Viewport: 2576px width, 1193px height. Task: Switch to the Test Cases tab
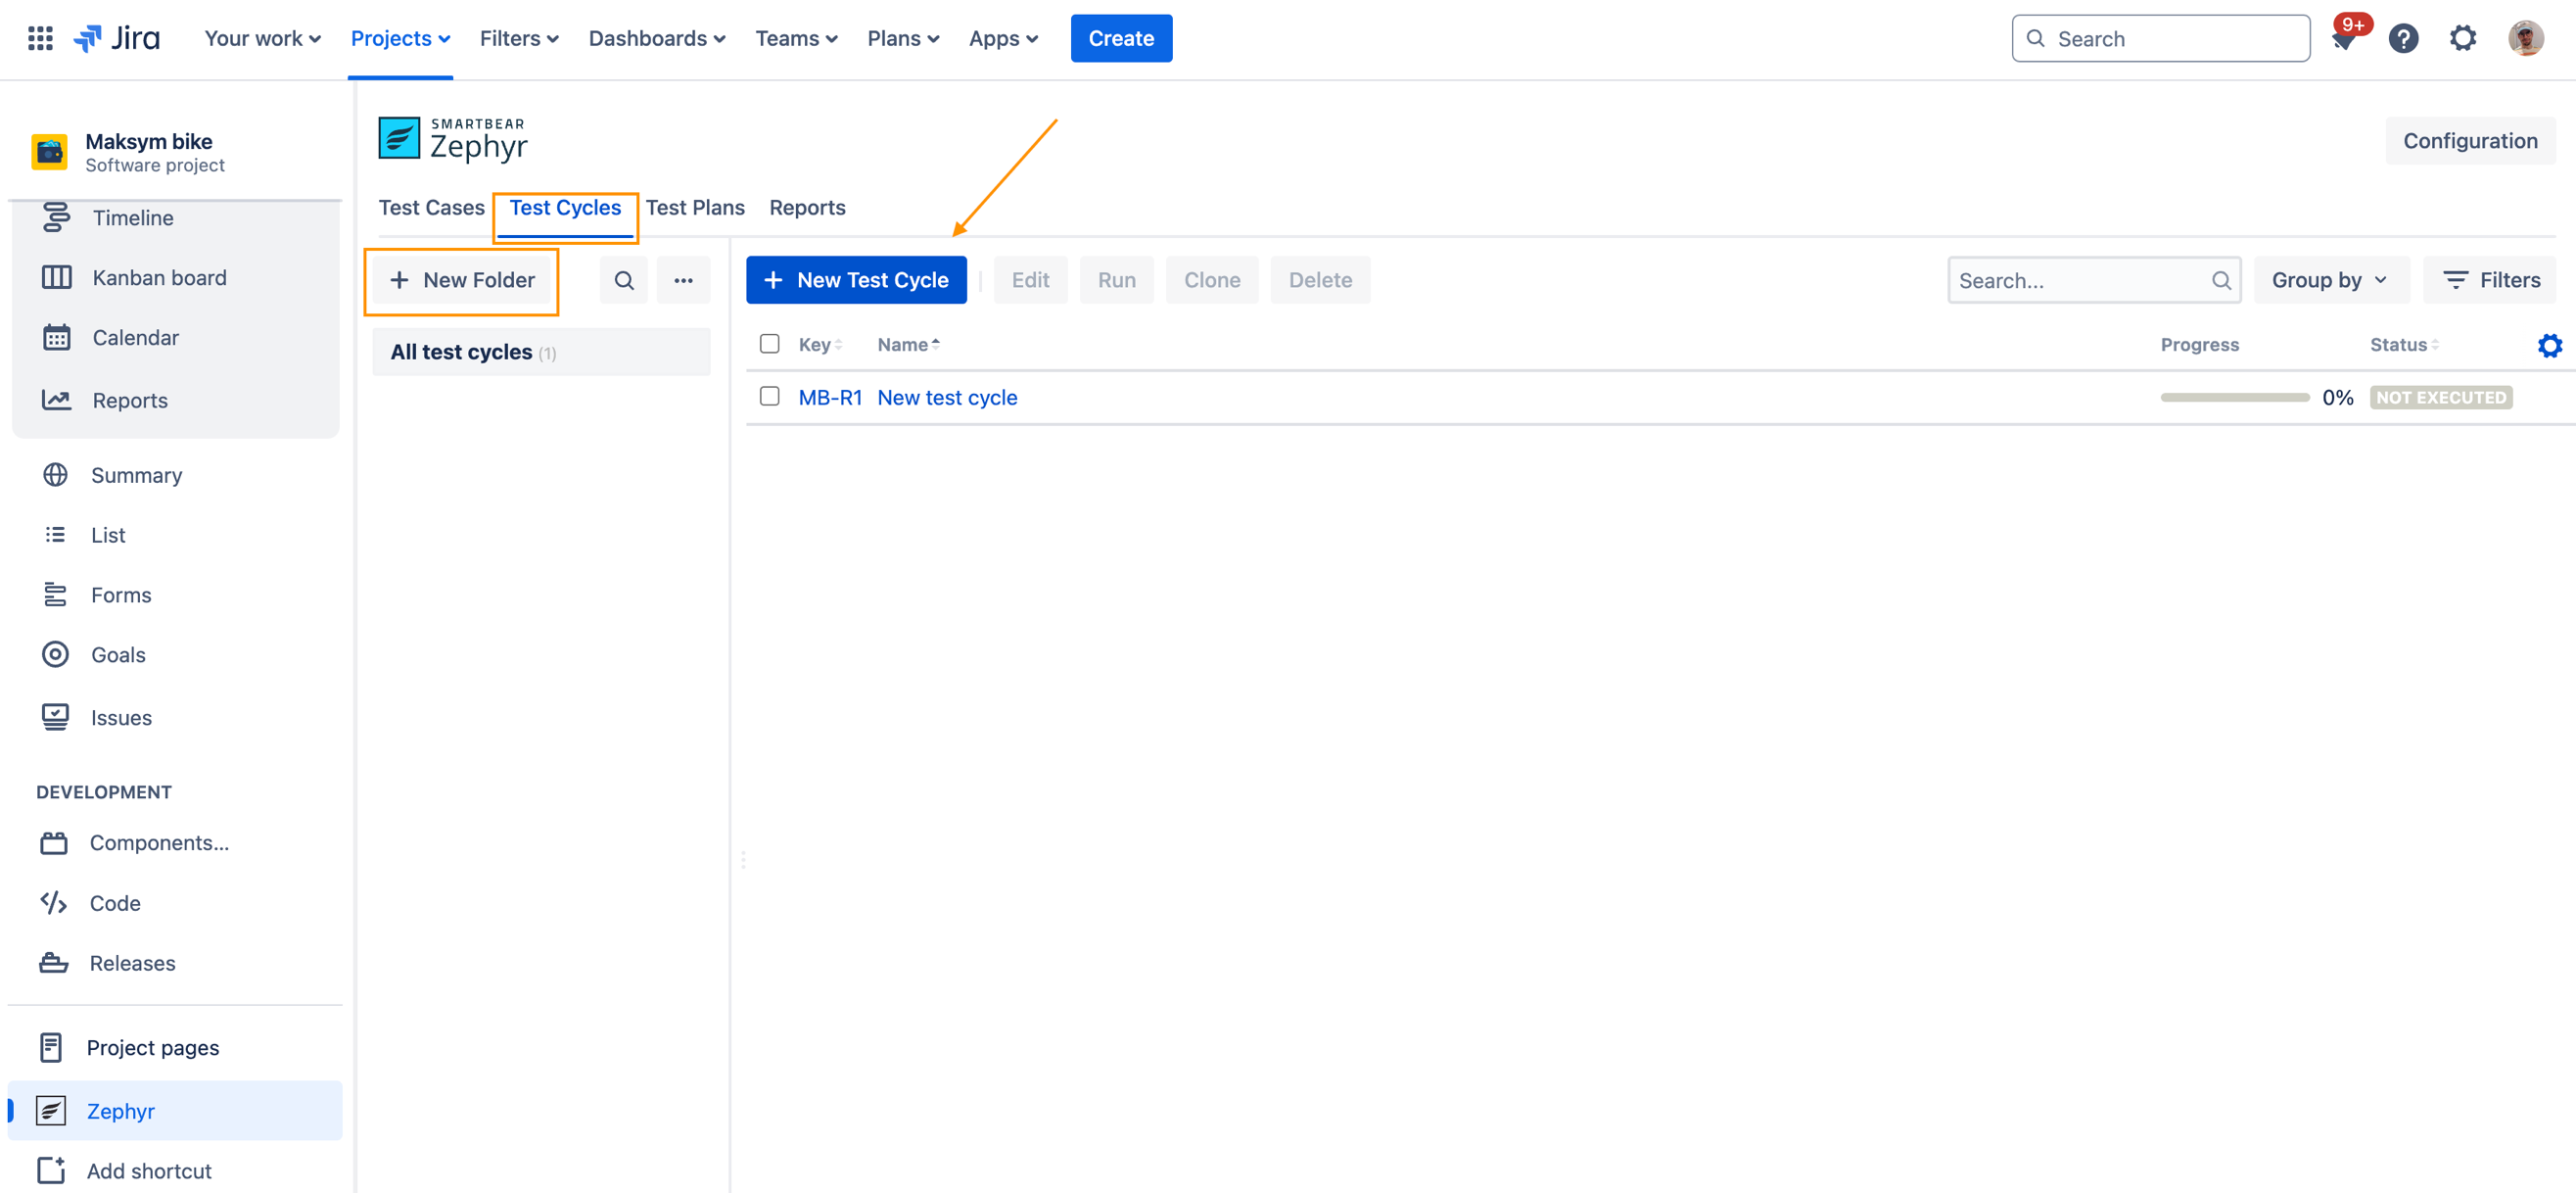pos(431,207)
